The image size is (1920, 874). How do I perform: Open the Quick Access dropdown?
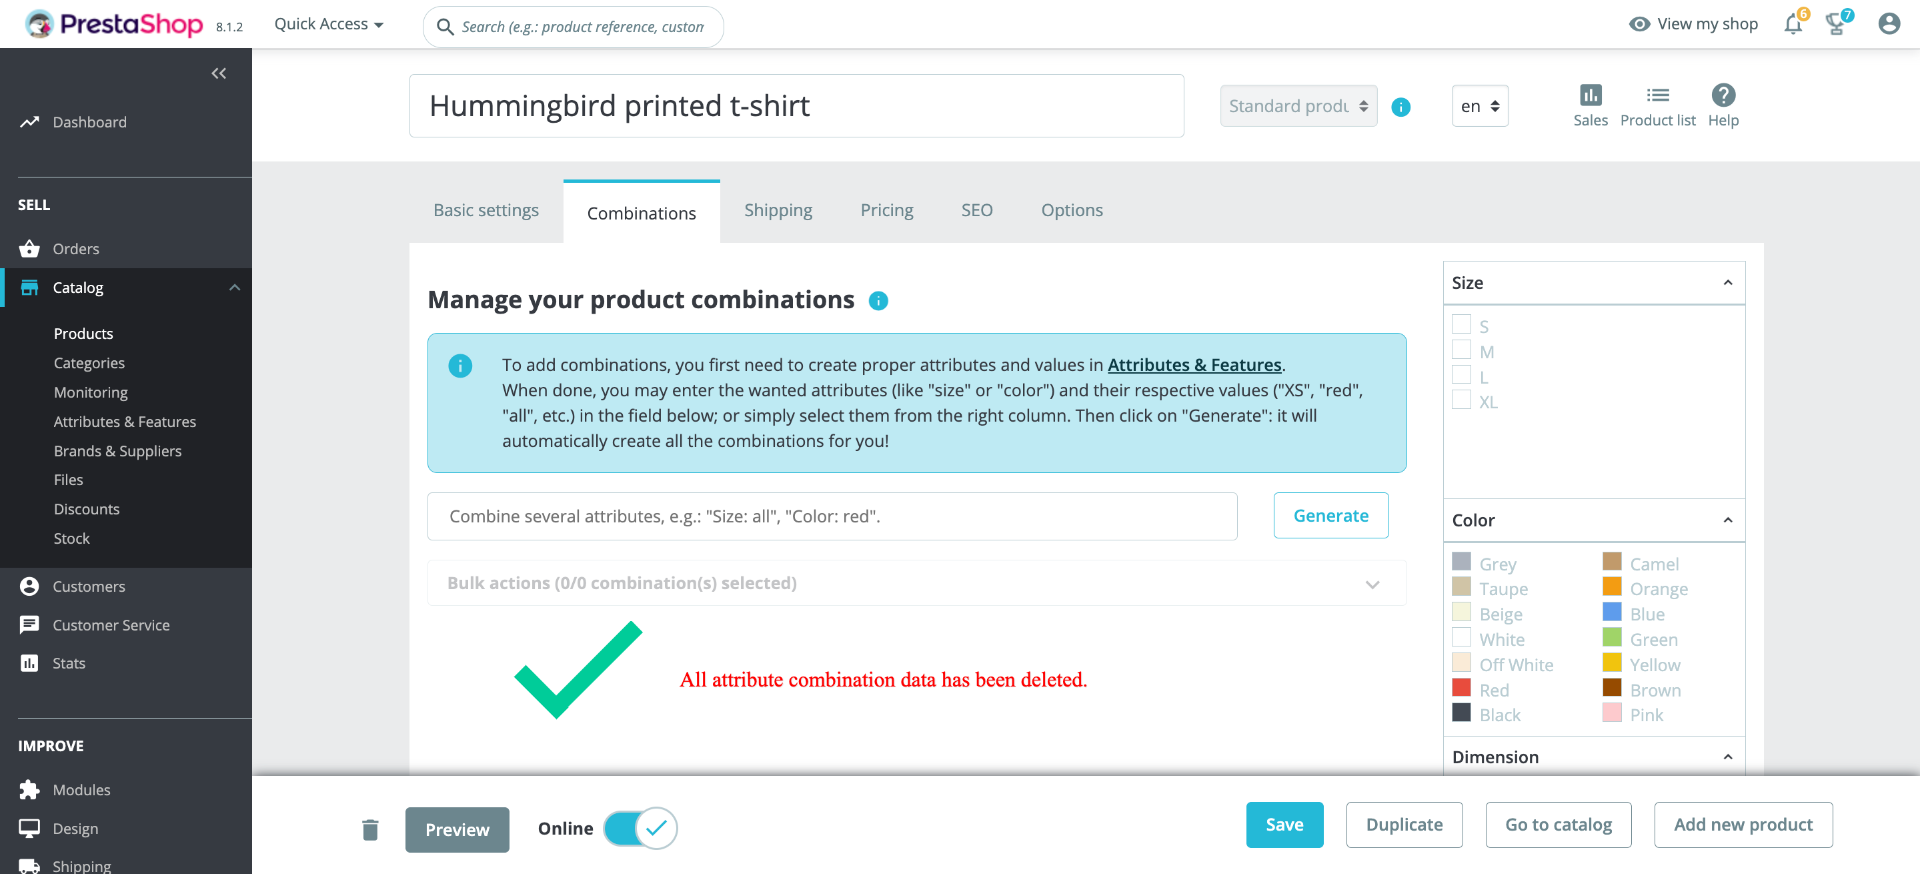point(329,24)
